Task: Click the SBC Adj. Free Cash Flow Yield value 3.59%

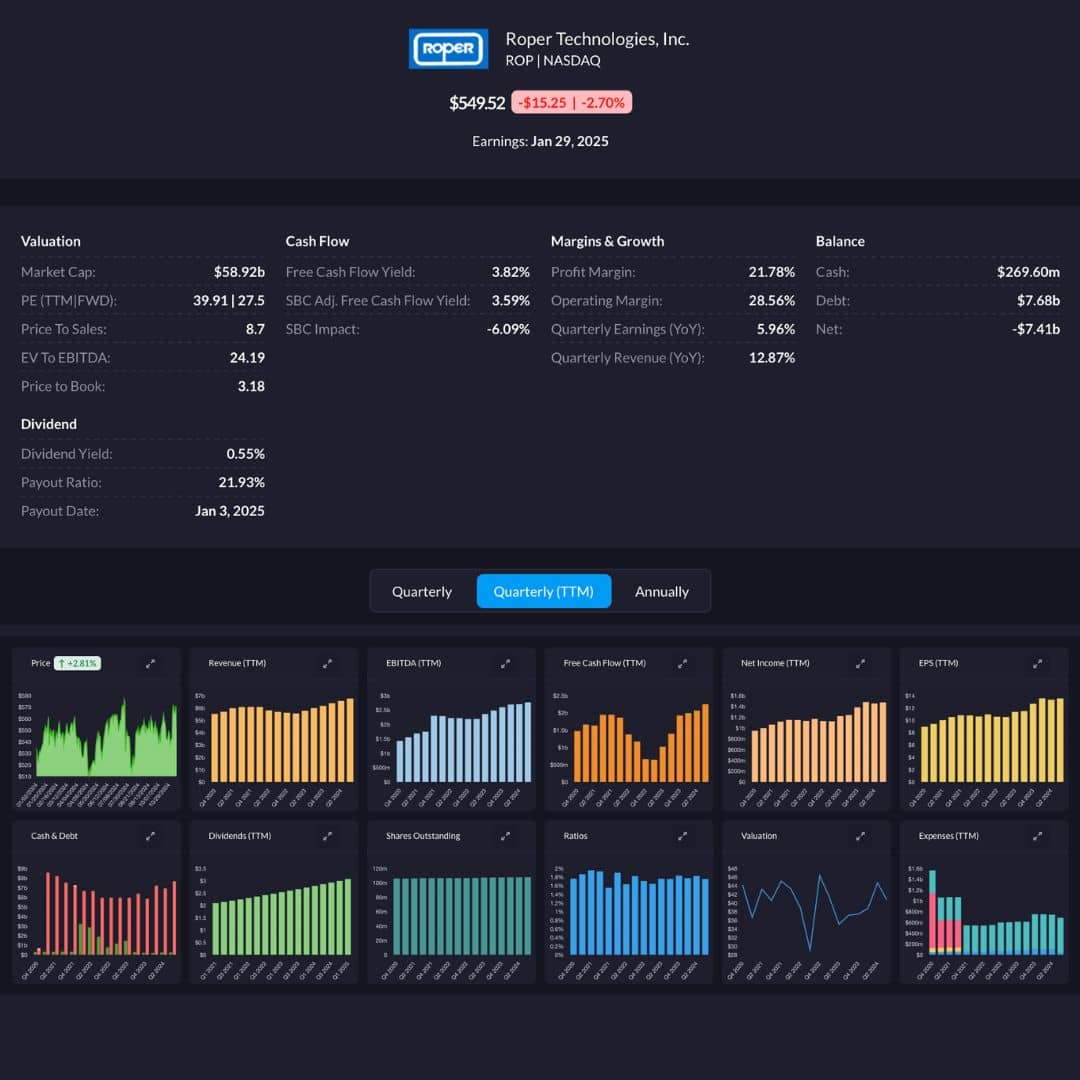Action: 510,300
